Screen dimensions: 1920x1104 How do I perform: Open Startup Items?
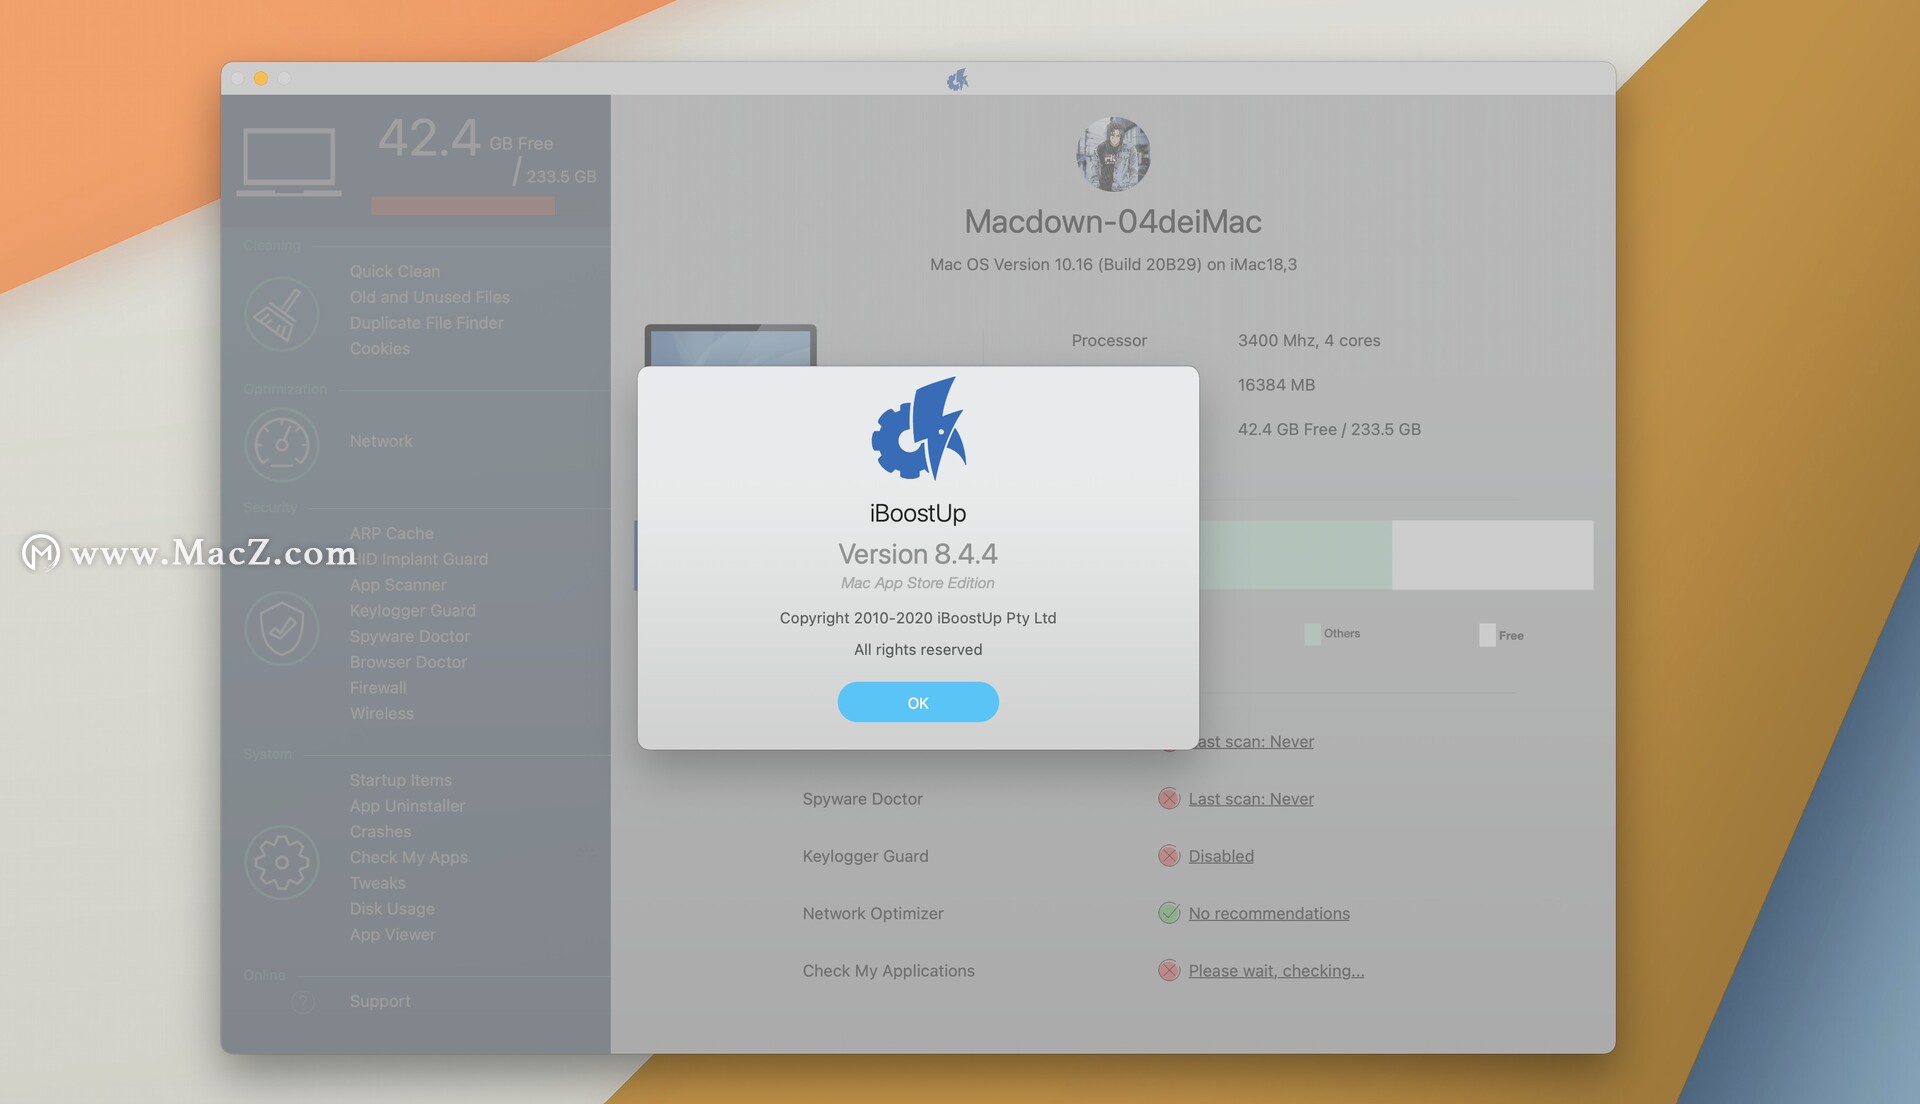tap(400, 780)
